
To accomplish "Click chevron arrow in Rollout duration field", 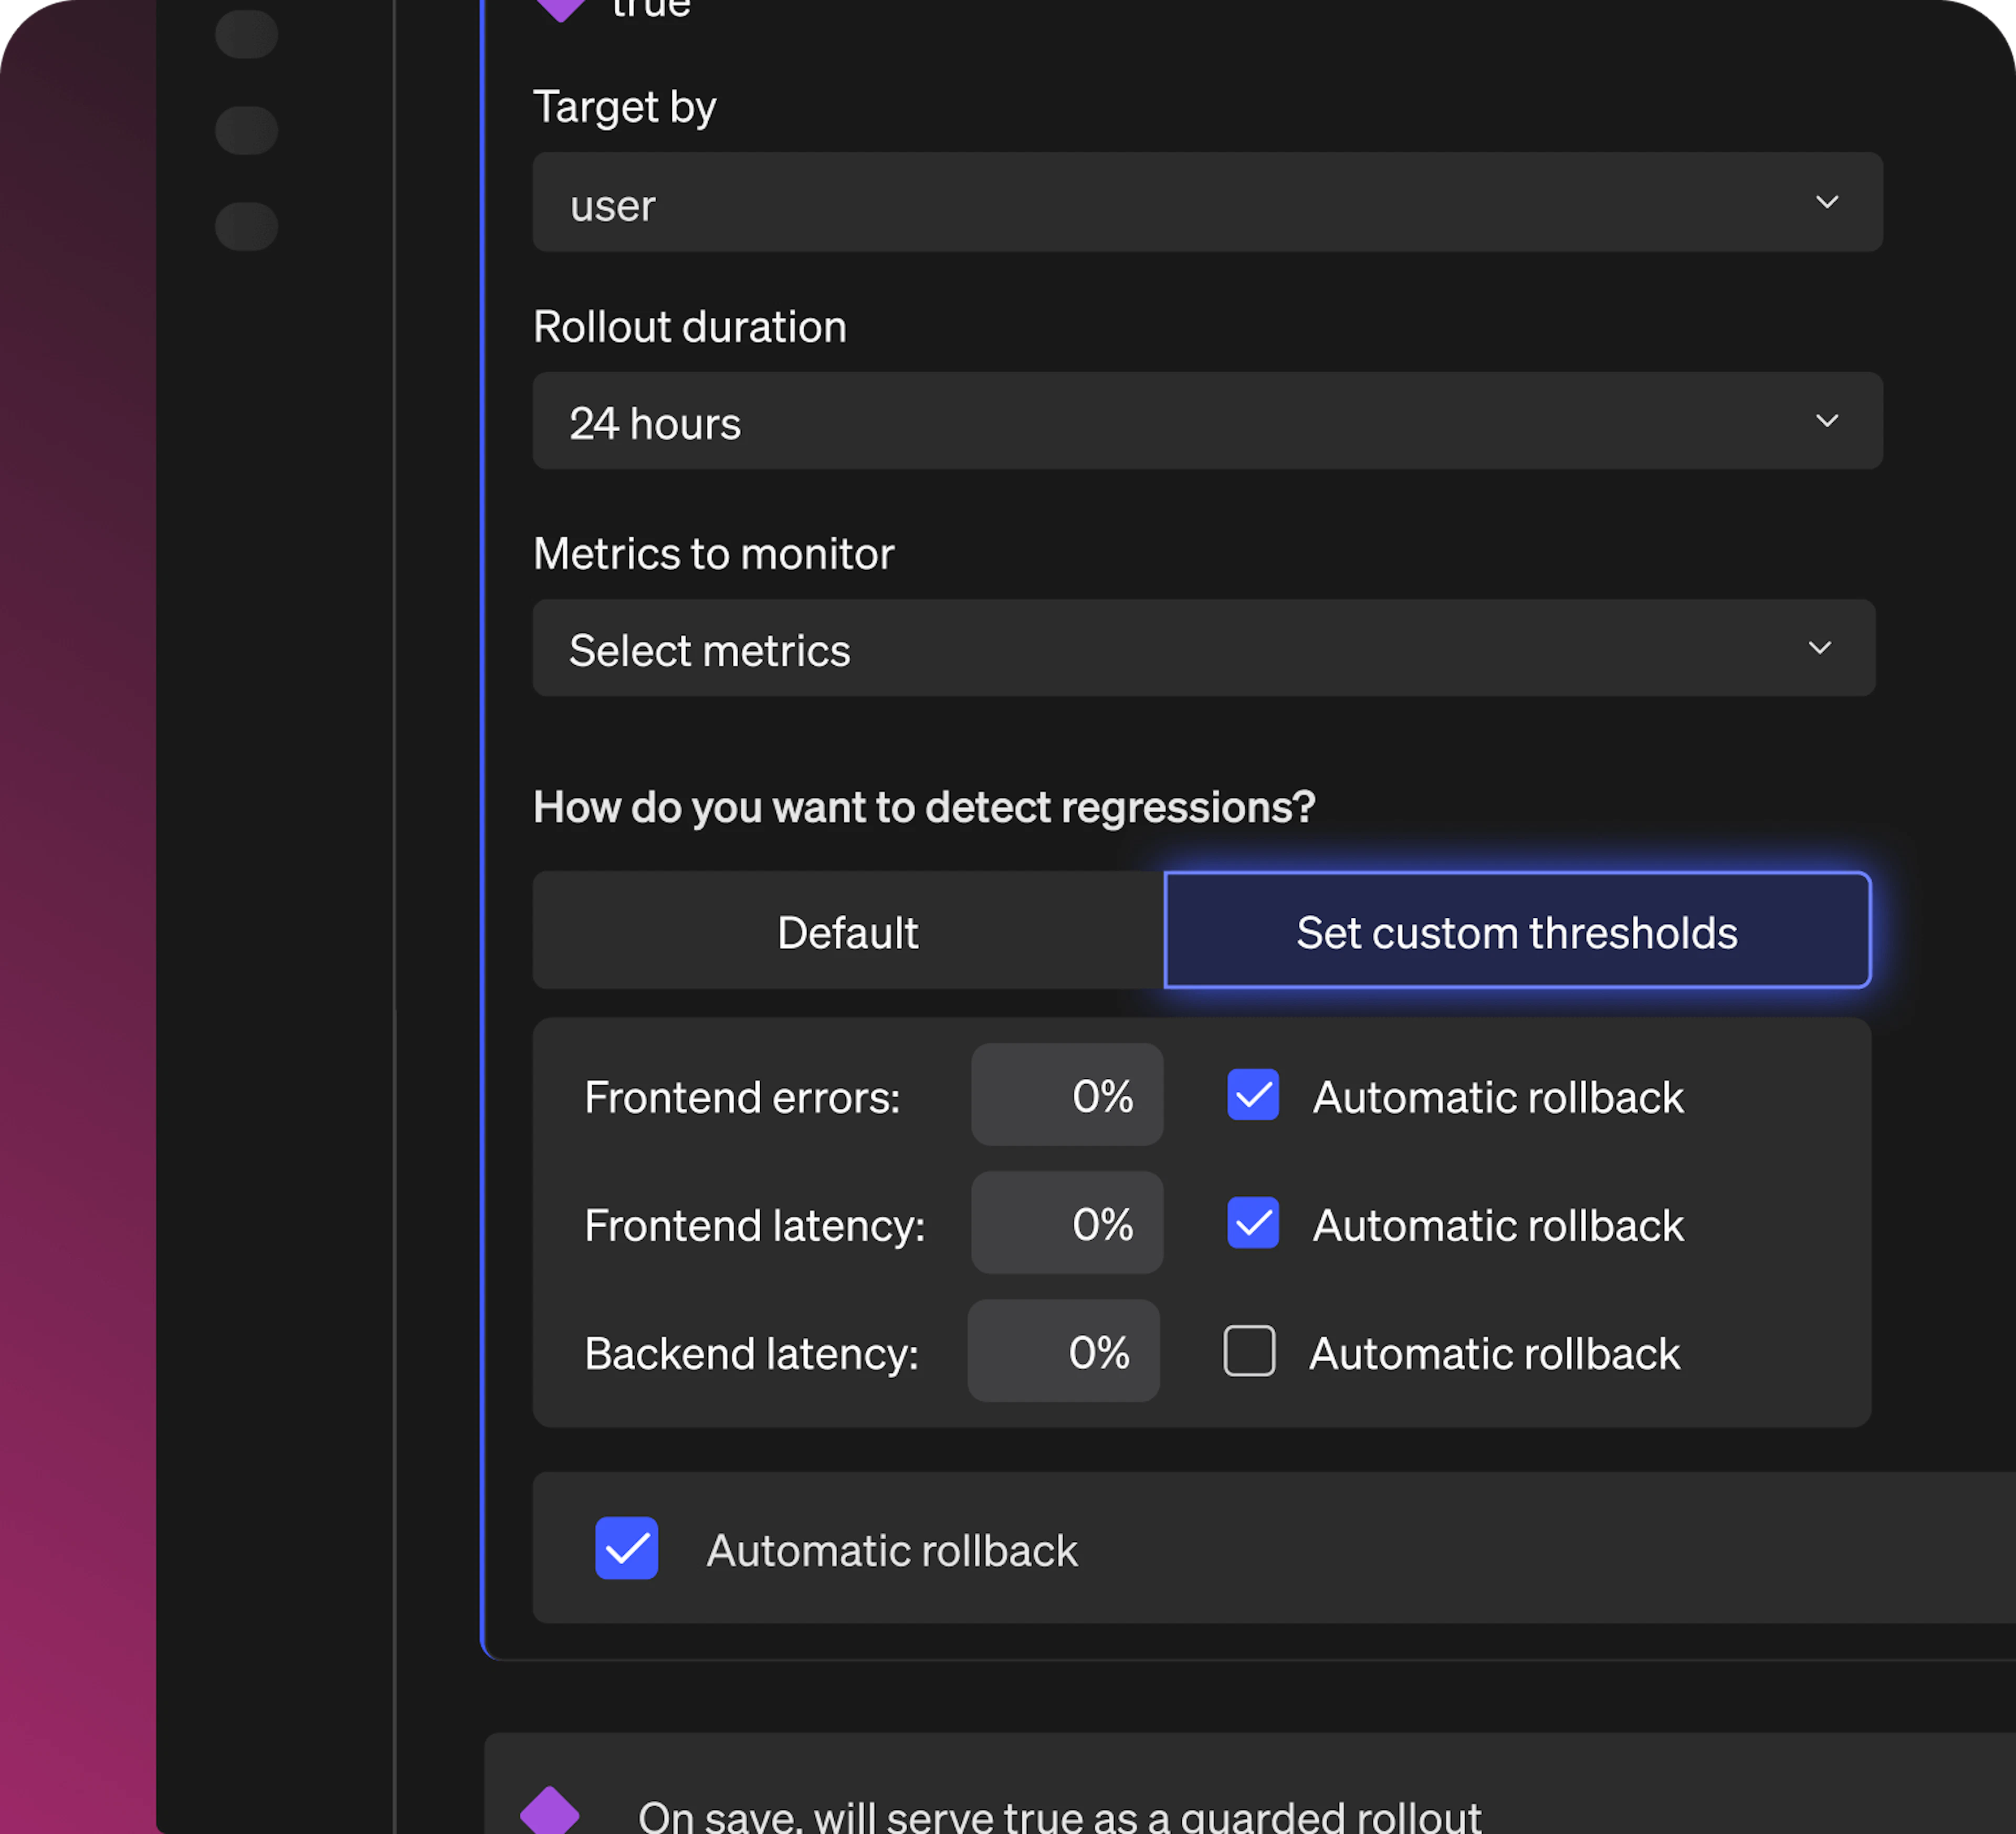I will [x=1826, y=421].
